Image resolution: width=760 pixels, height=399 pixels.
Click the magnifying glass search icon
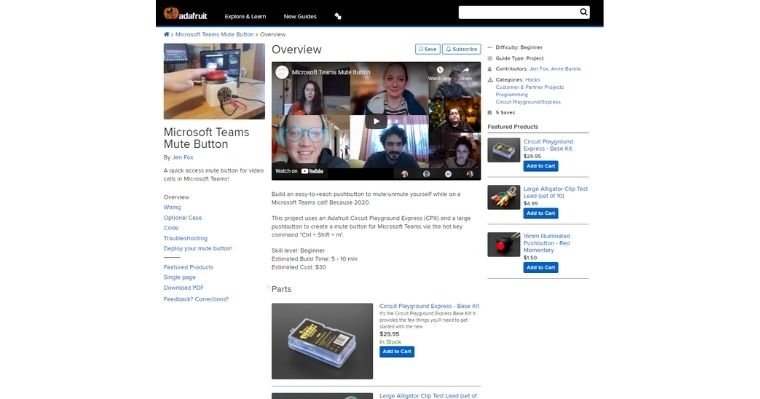point(584,12)
